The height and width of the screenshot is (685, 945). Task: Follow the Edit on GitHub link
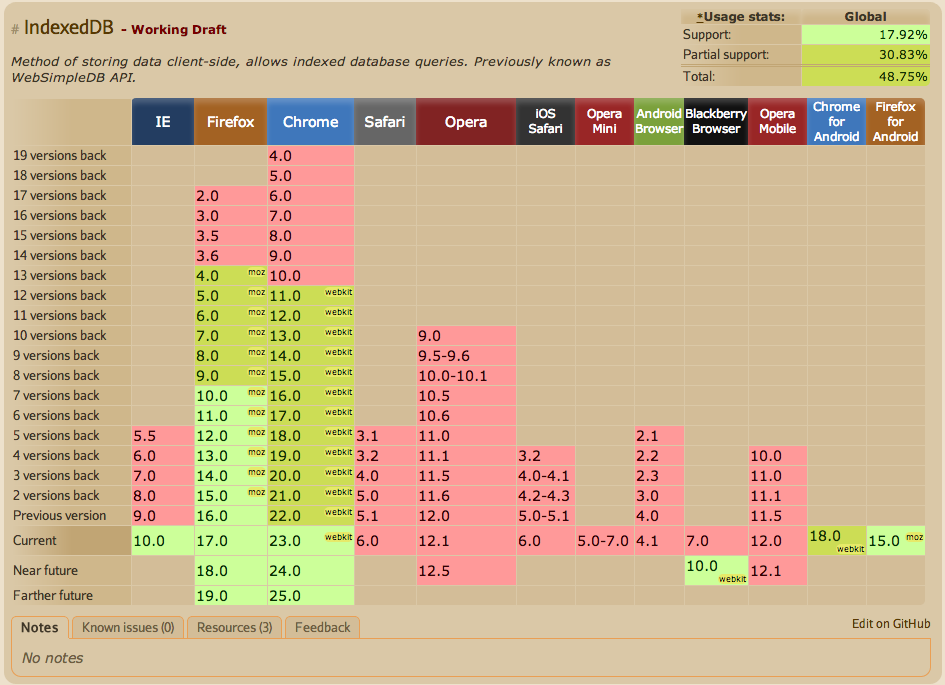coord(891,623)
